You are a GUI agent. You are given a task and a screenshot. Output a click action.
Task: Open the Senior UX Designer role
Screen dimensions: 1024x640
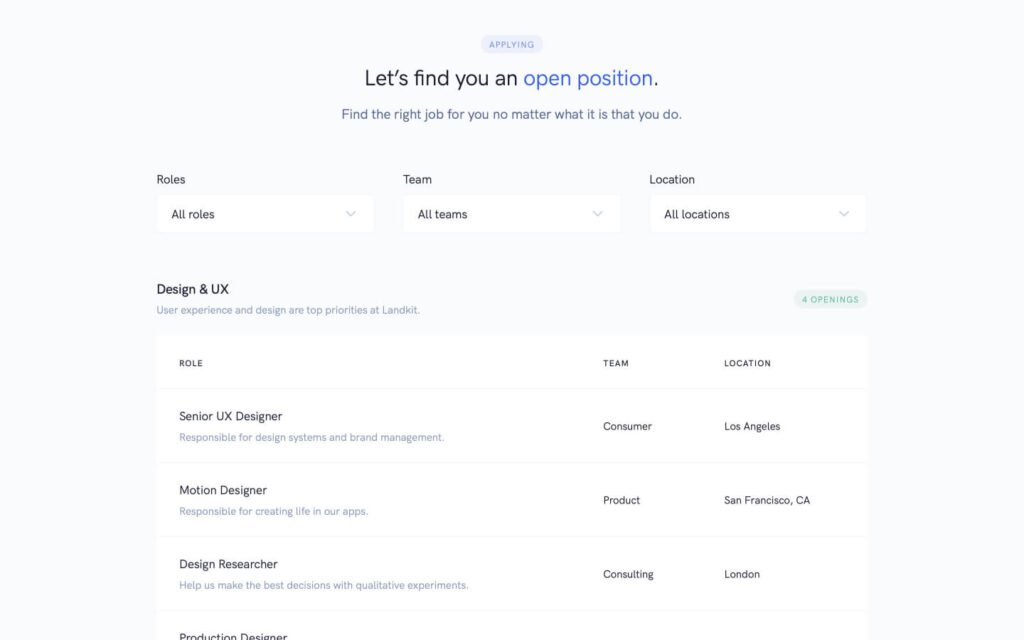coord(231,416)
